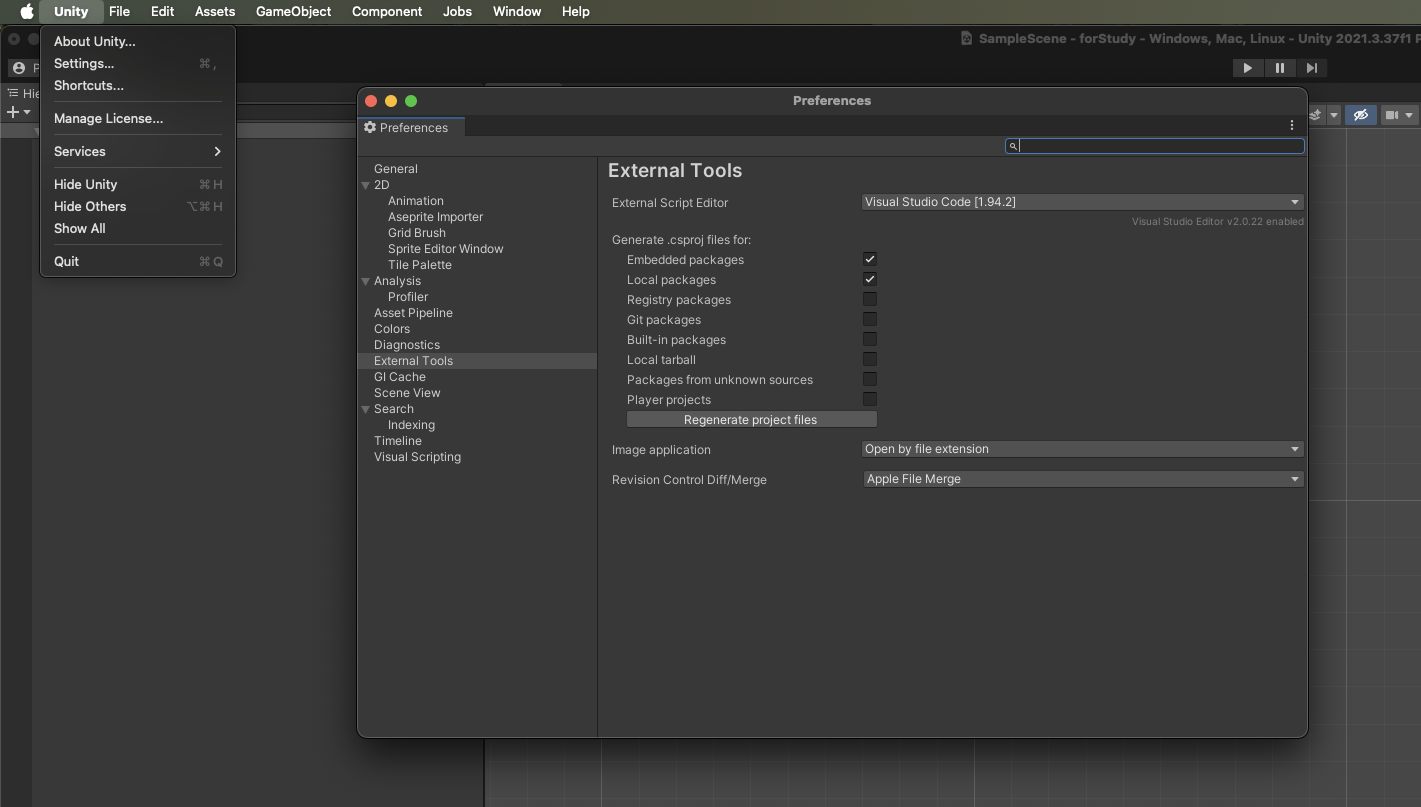
Task: Click the magnifier icon in Preferences search
Action: (x=1013, y=146)
